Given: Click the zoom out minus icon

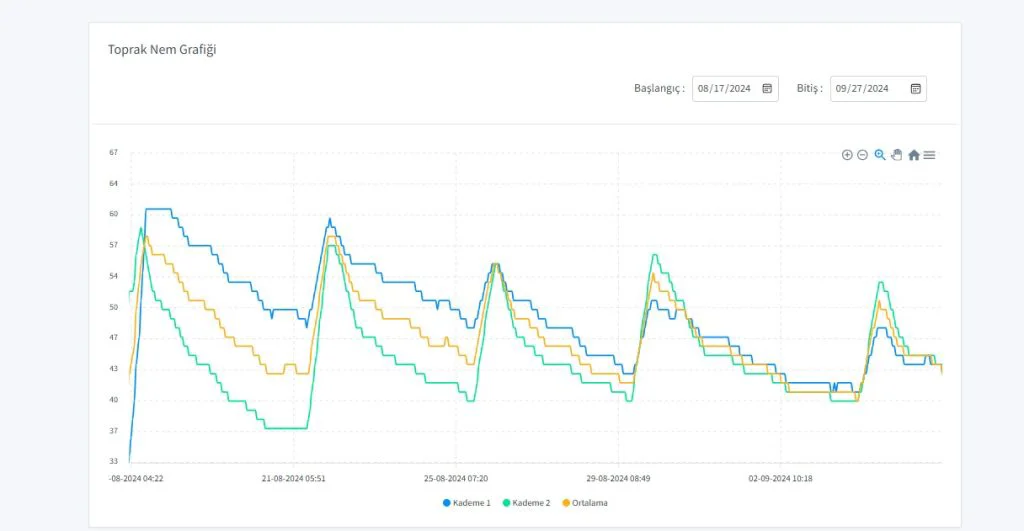Looking at the screenshot, I should (862, 155).
